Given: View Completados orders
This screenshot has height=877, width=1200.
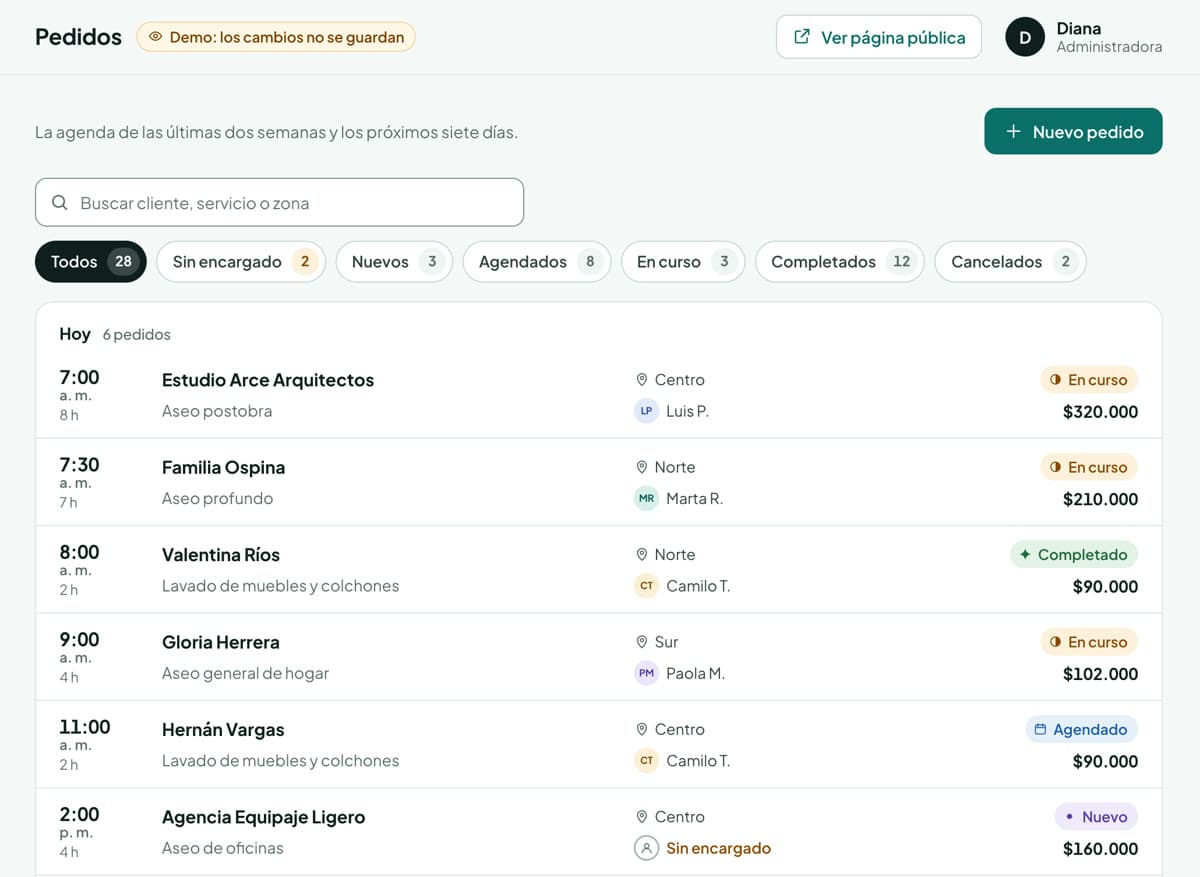Looking at the screenshot, I should (840, 262).
